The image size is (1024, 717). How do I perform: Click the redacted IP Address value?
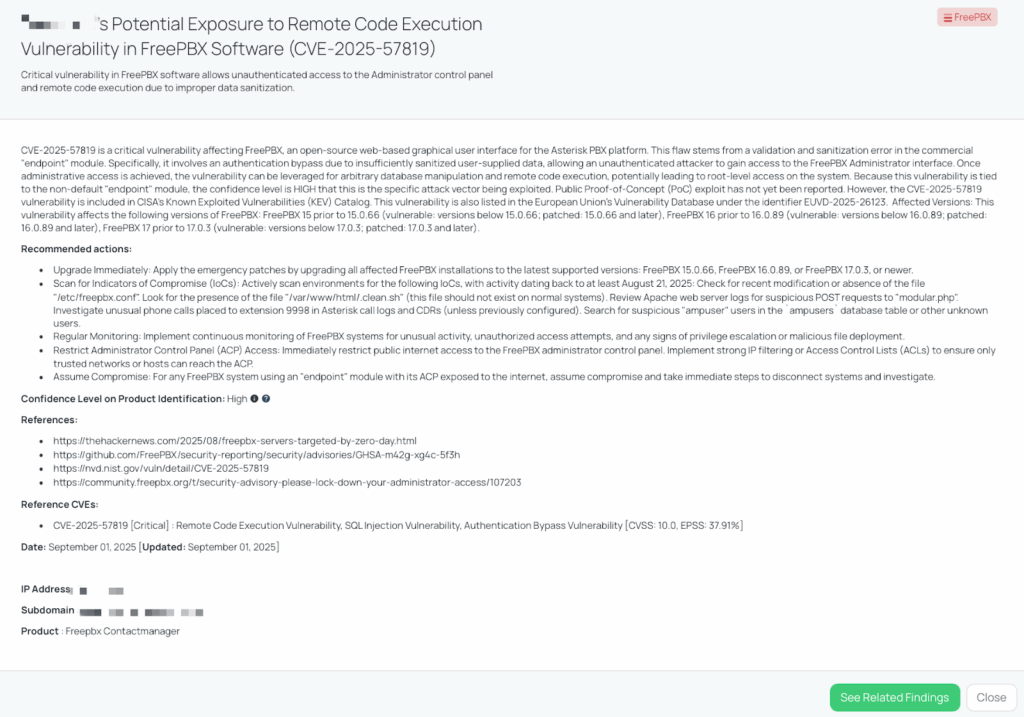(99, 591)
